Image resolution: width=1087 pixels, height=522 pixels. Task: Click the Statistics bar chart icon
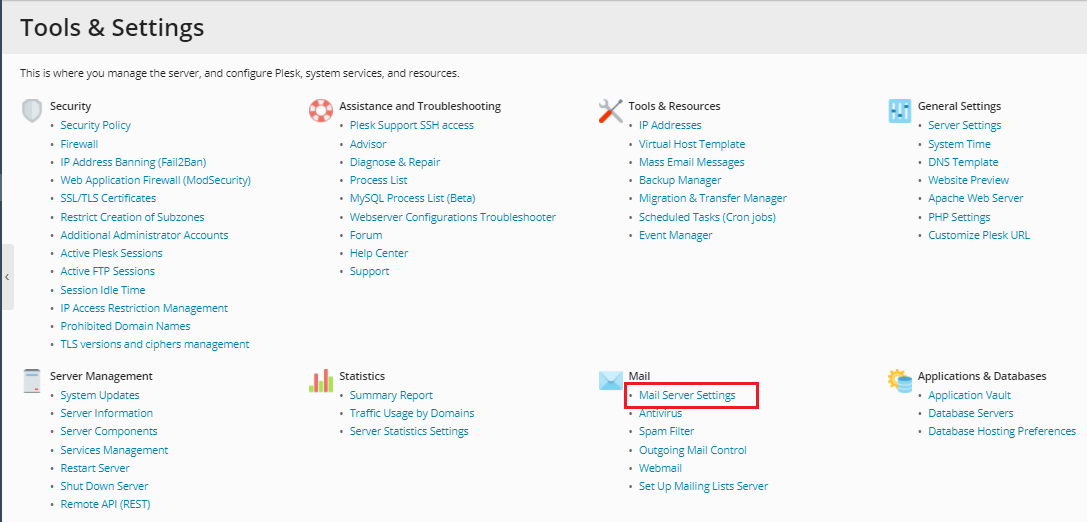(320, 381)
